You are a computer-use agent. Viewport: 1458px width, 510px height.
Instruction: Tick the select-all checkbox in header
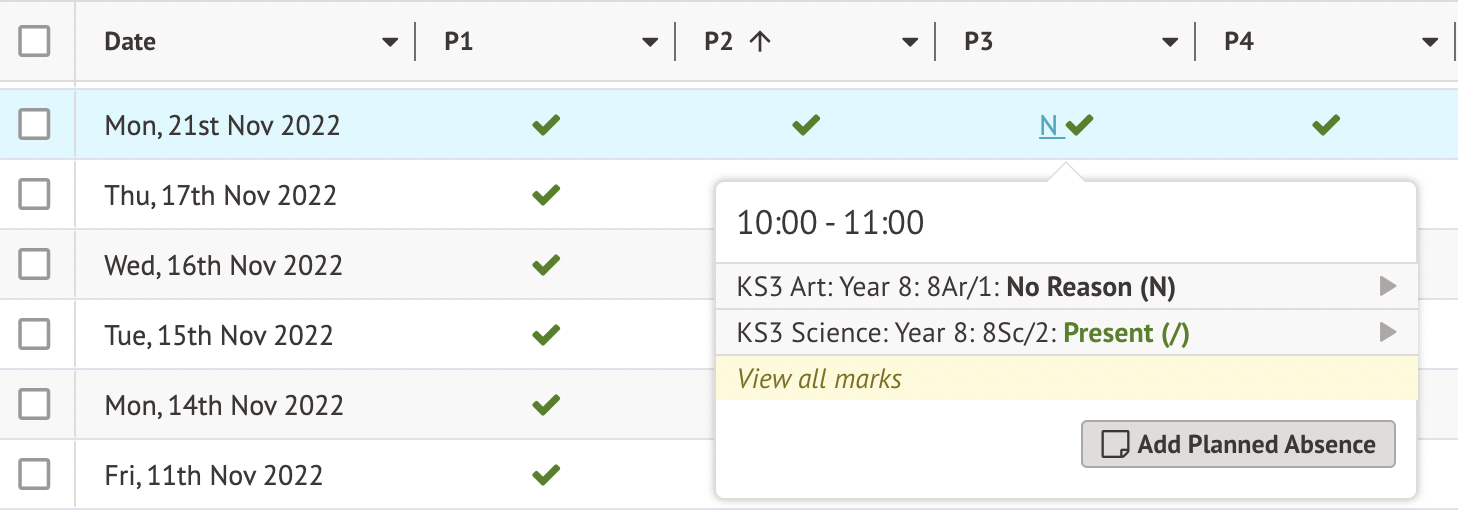pos(34,42)
